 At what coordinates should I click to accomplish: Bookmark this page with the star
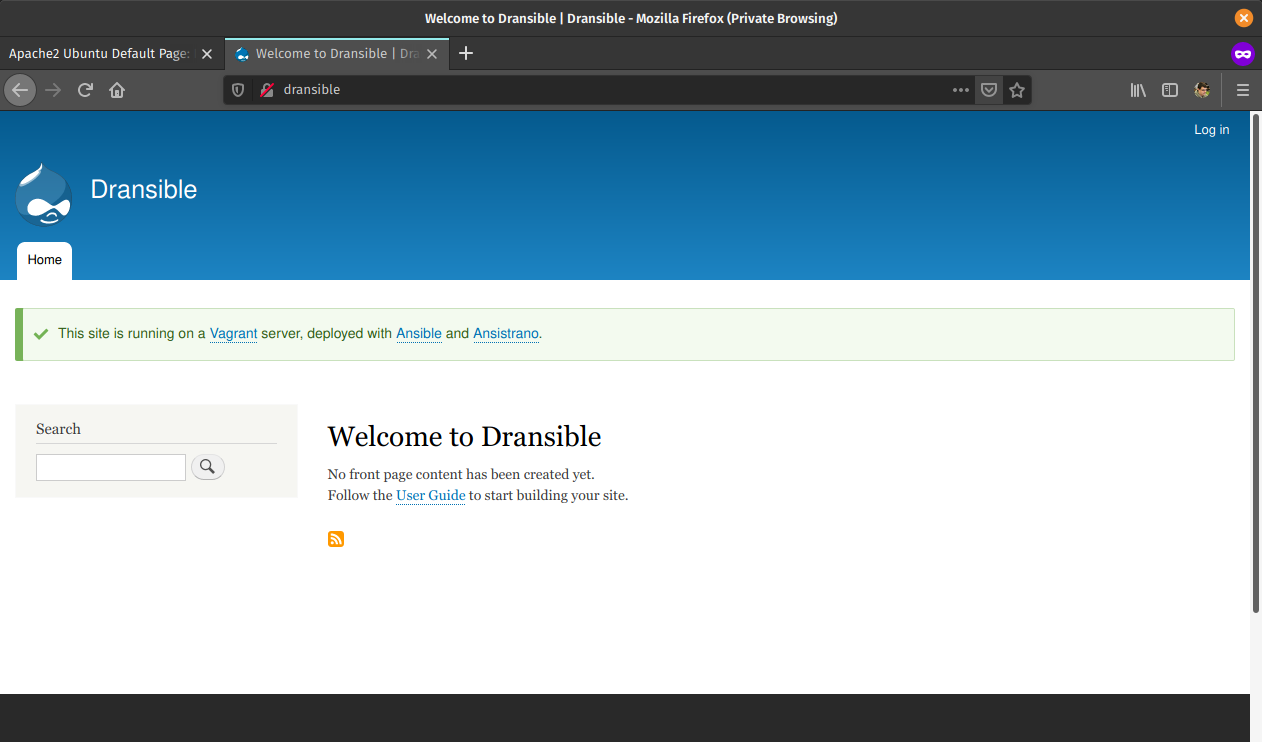tap(1017, 90)
